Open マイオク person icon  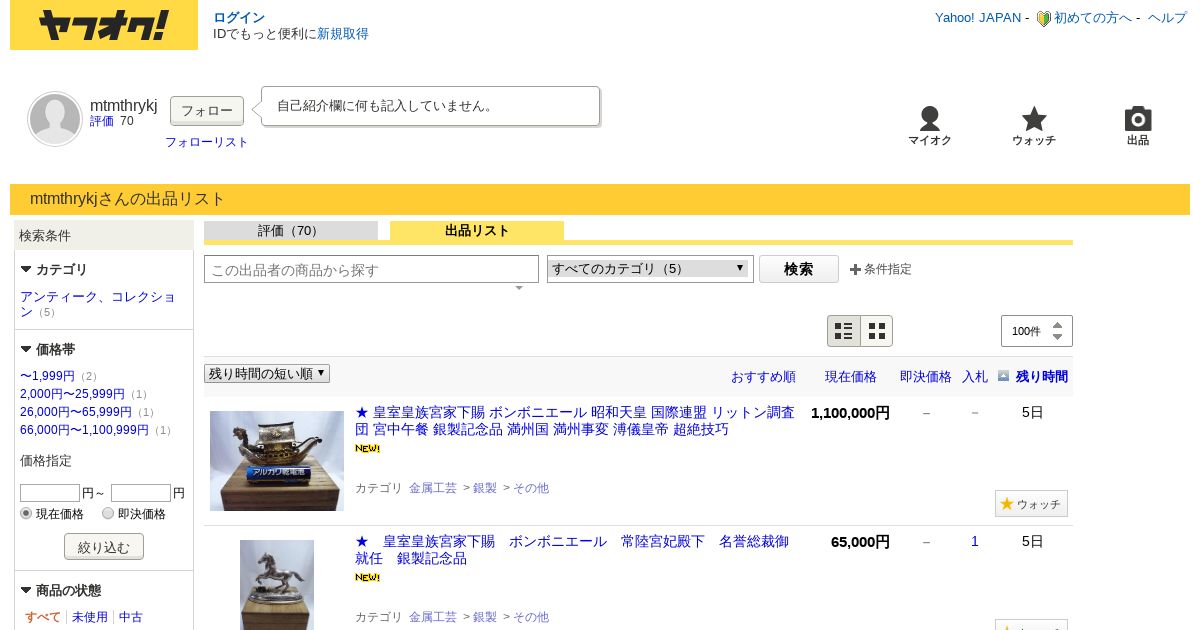pyautogui.click(x=930, y=118)
